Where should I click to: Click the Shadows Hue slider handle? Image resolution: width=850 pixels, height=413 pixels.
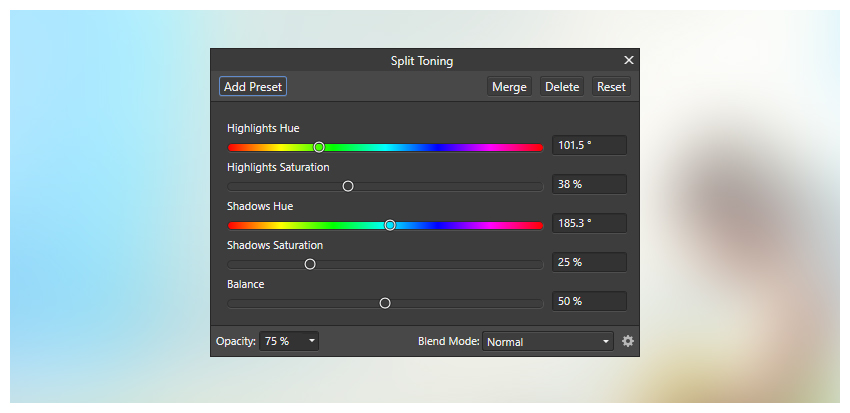coord(390,225)
